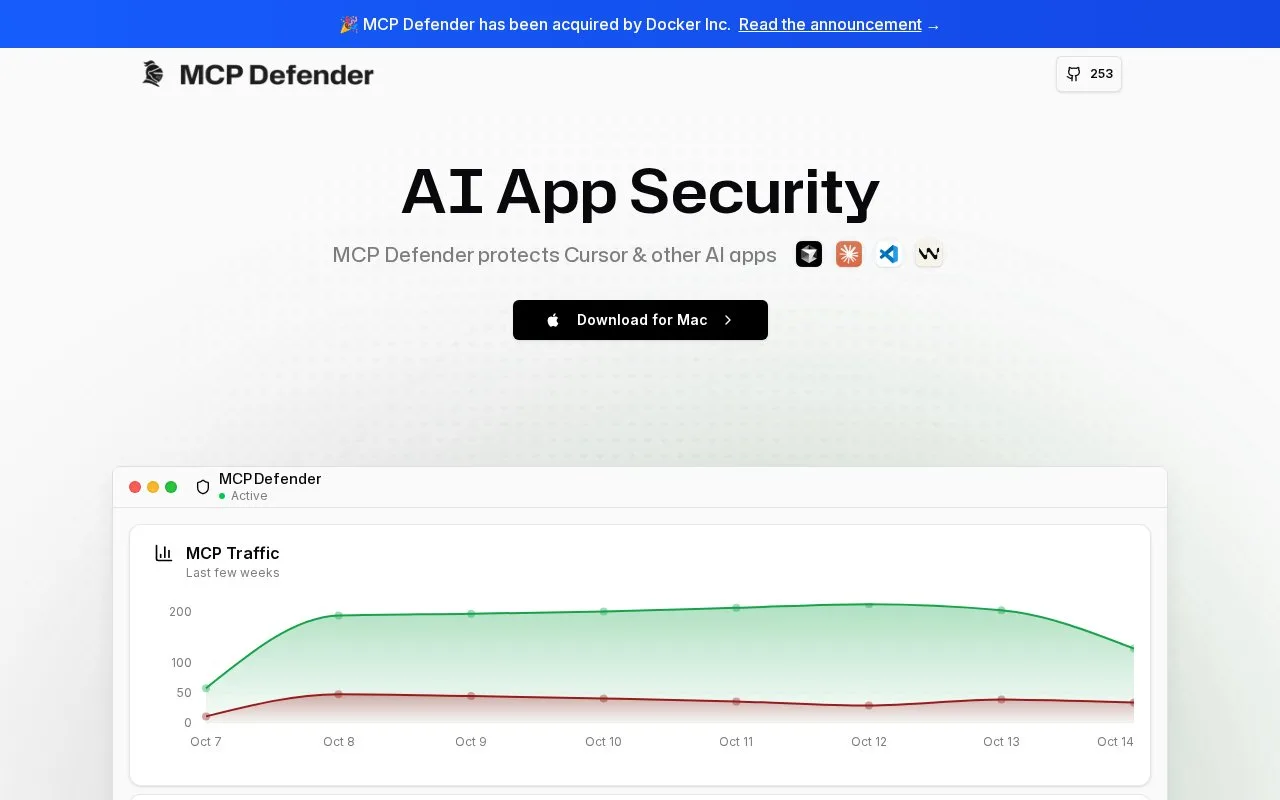Viewport: 1280px width, 800px height.
Task: Click the Visual Studio Code icon
Action: pyautogui.click(x=889, y=254)
